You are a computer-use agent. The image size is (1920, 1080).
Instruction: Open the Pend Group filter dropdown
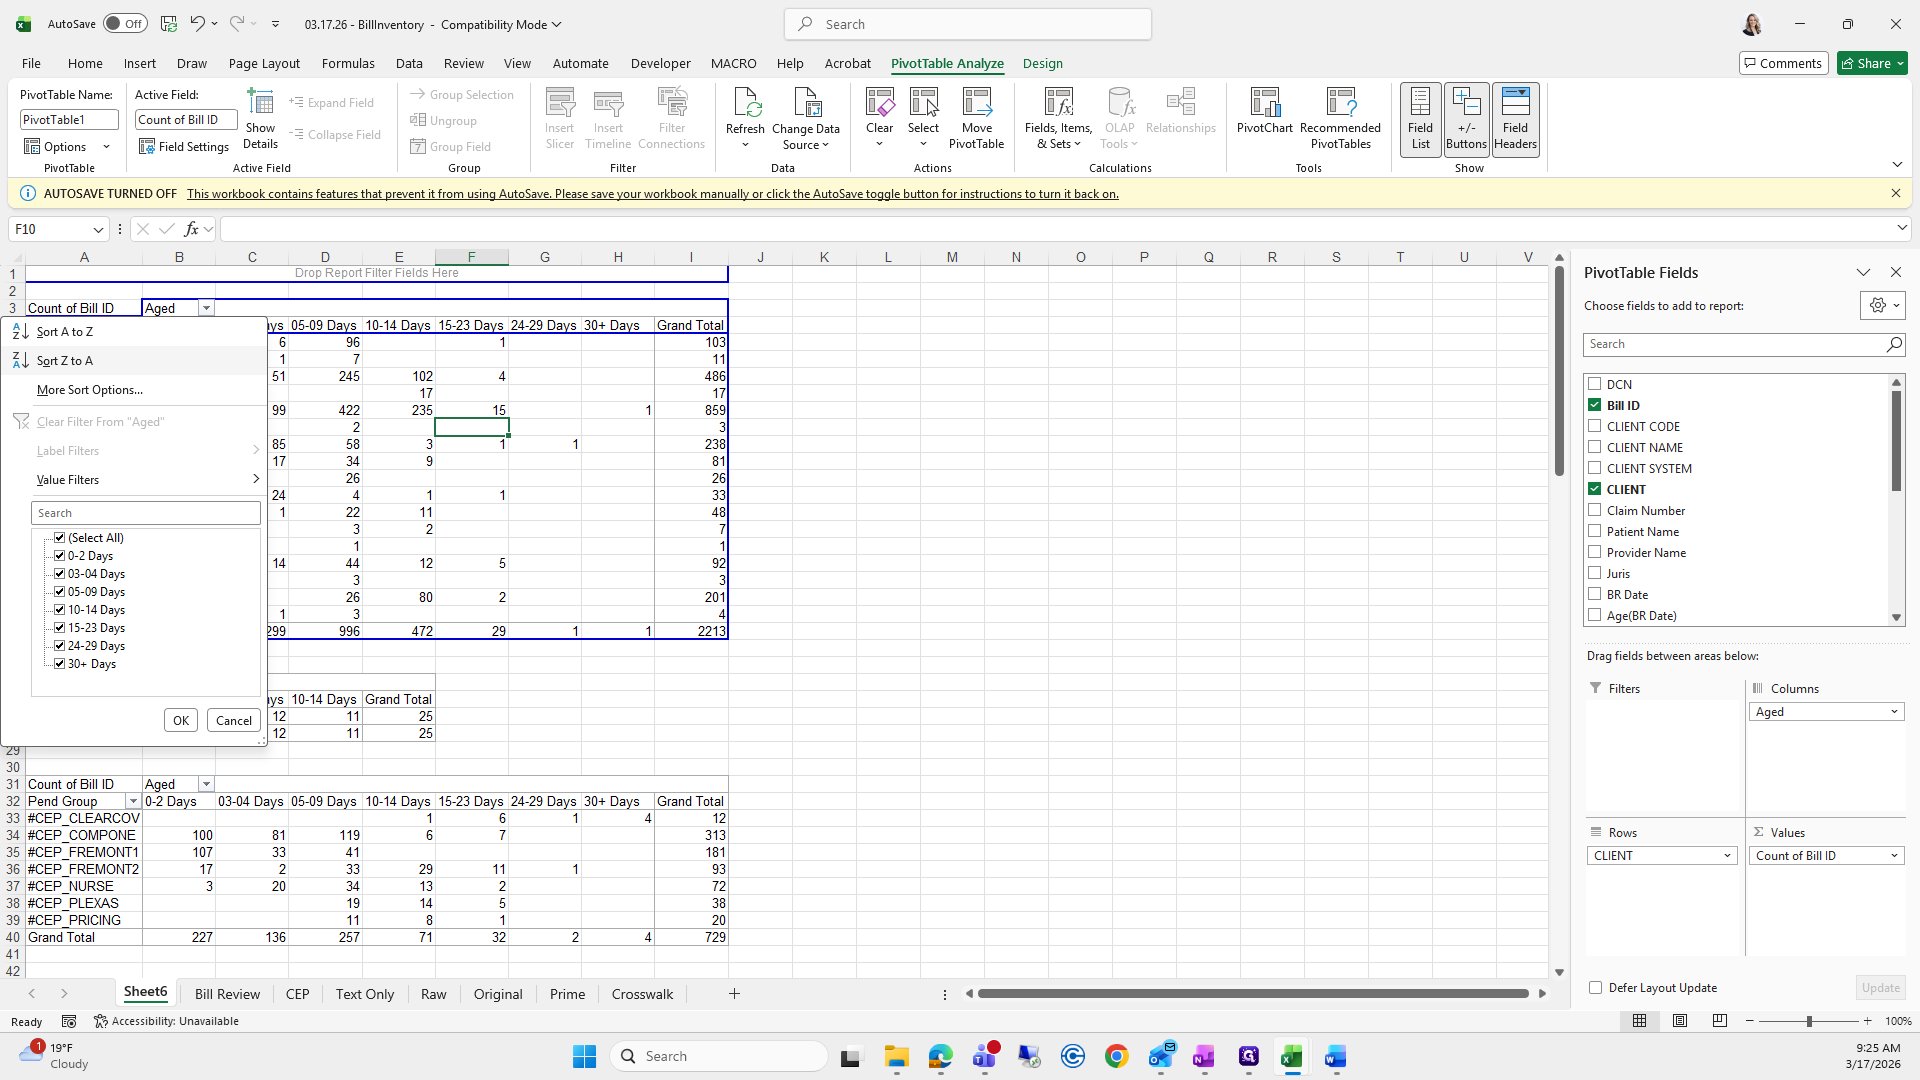[132, 802]
